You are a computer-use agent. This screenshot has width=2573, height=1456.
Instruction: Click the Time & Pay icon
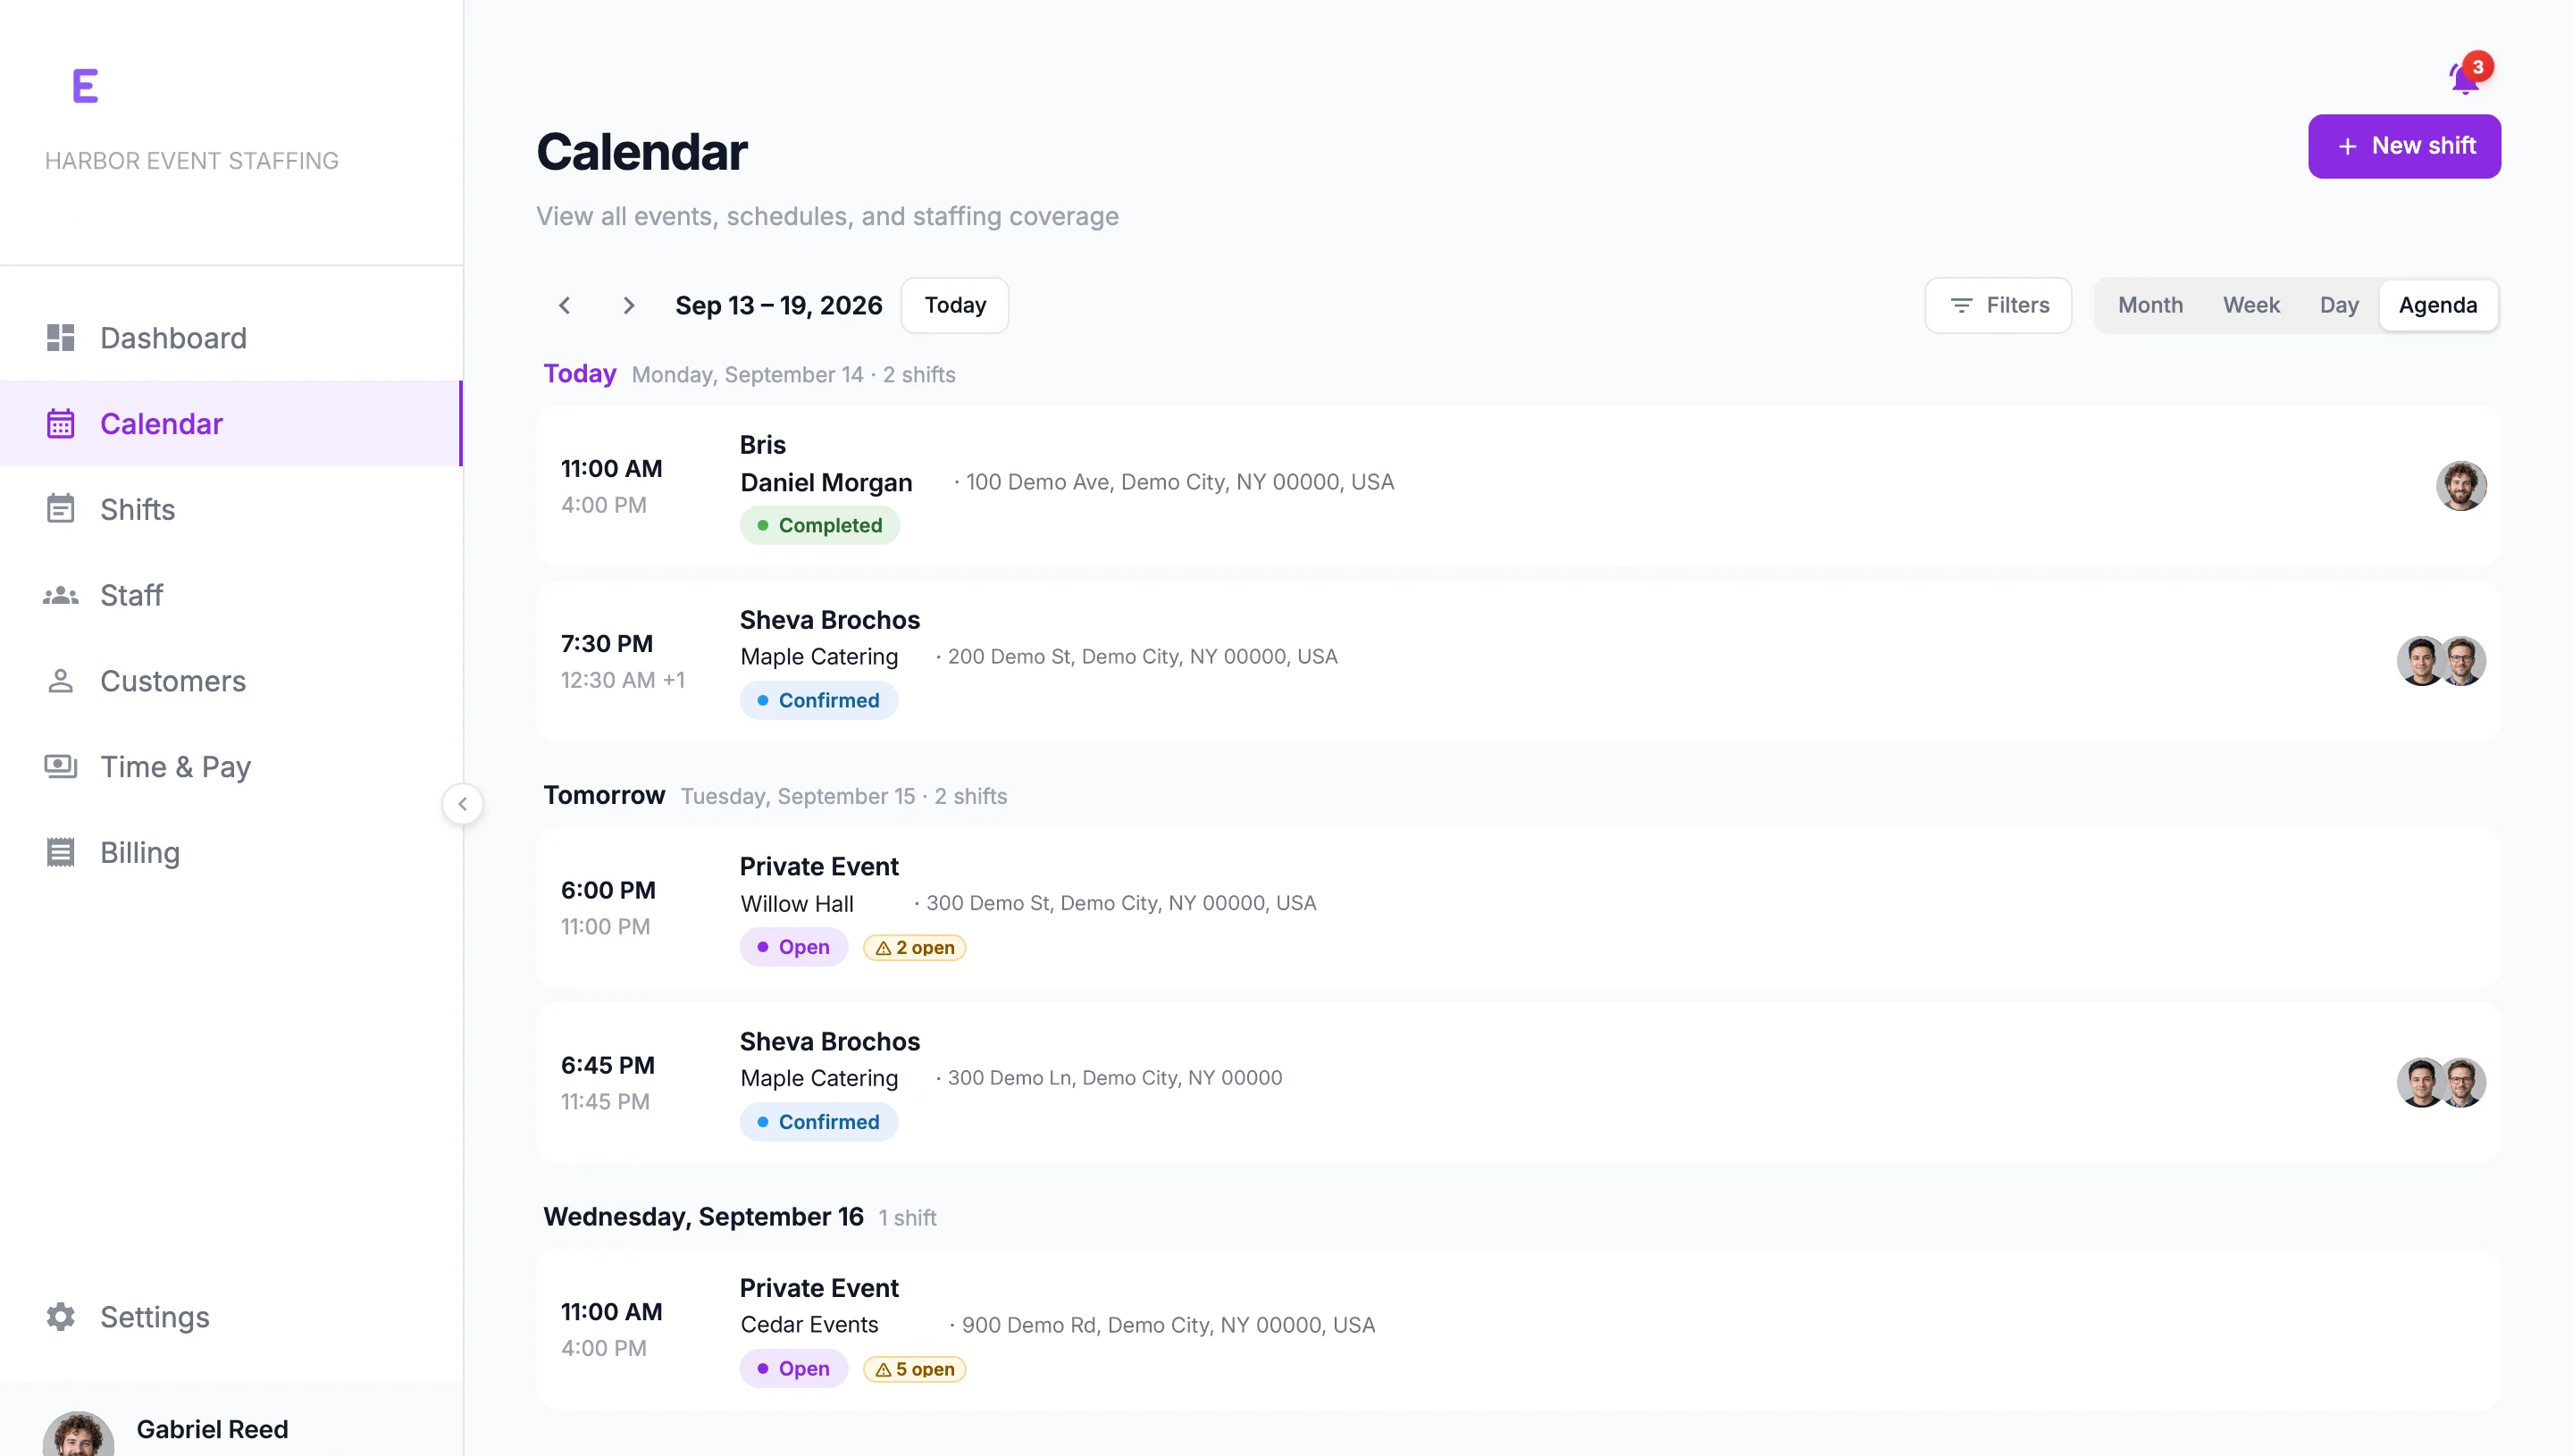[x=60, y=767]
